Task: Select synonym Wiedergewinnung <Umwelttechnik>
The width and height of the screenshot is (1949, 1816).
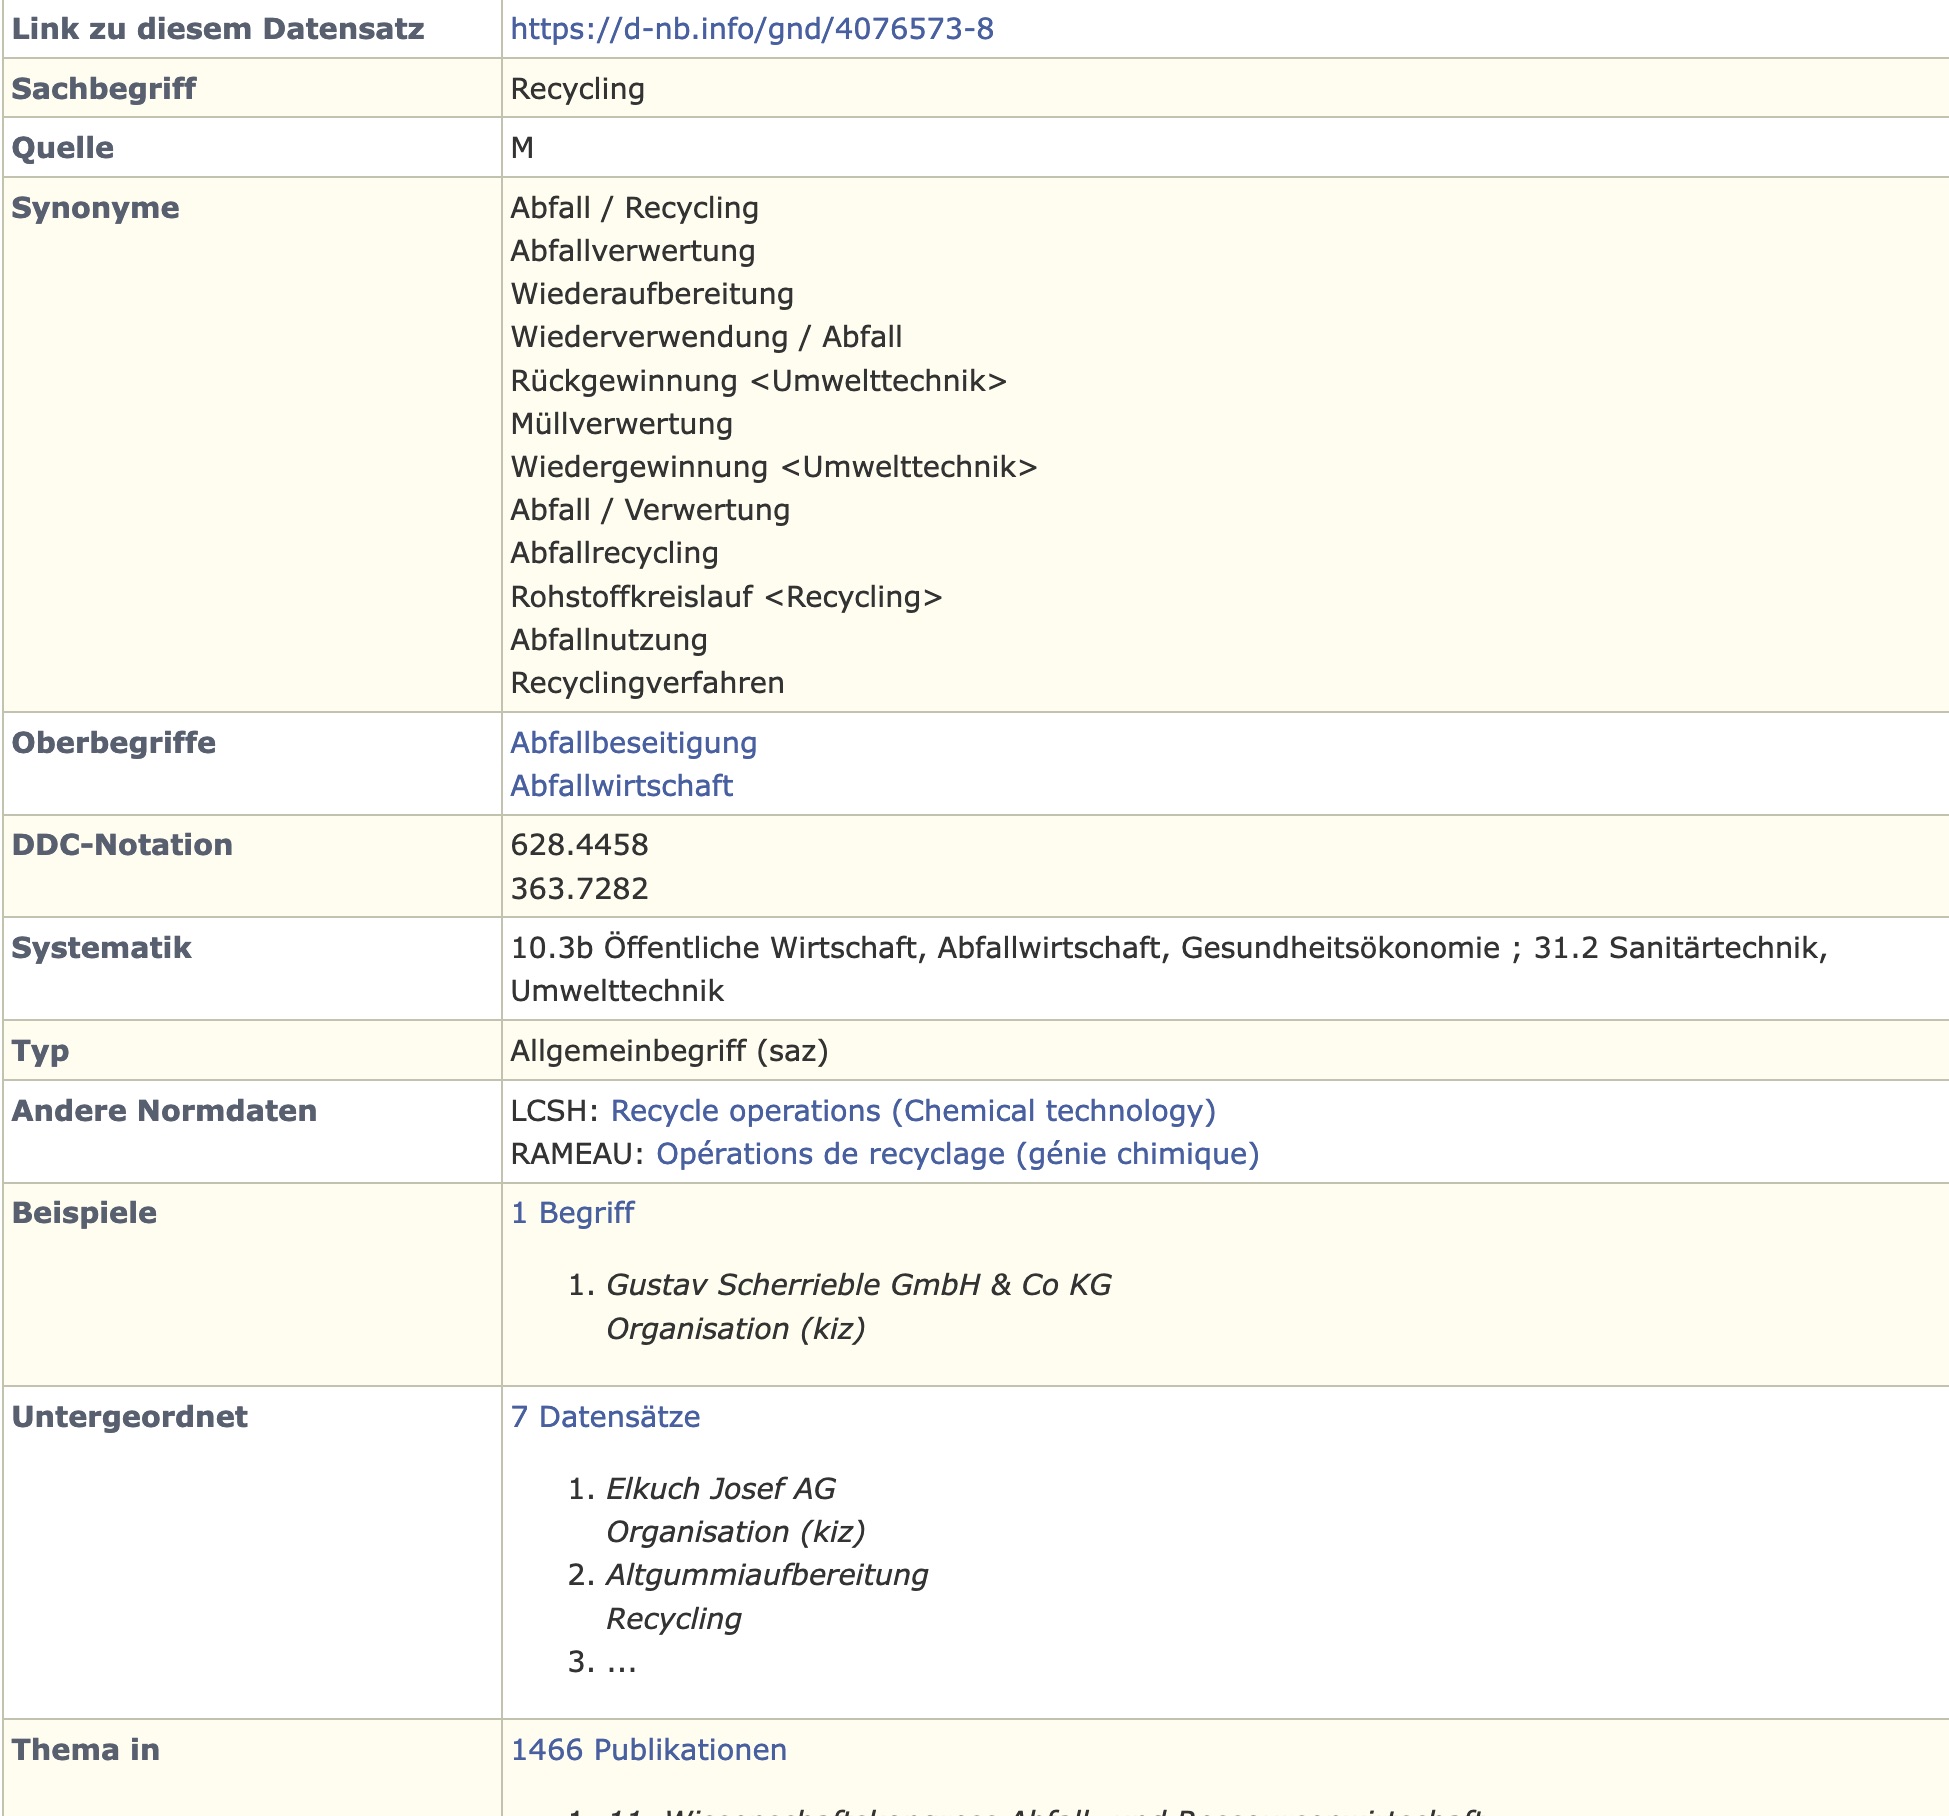Action: coord(774,467)
